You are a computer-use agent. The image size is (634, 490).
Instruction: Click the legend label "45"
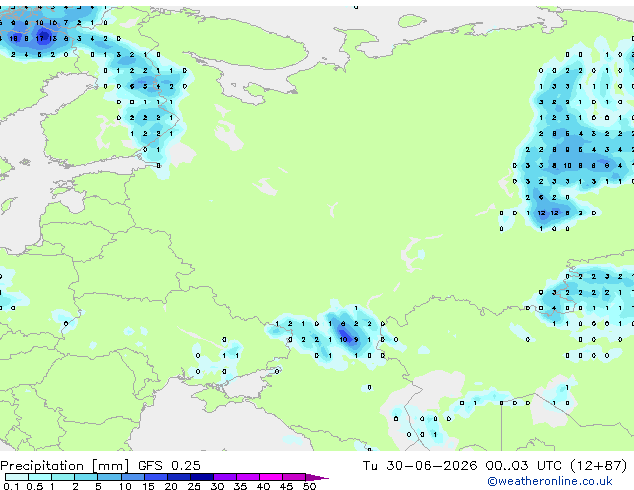click(x=286, y=486)
